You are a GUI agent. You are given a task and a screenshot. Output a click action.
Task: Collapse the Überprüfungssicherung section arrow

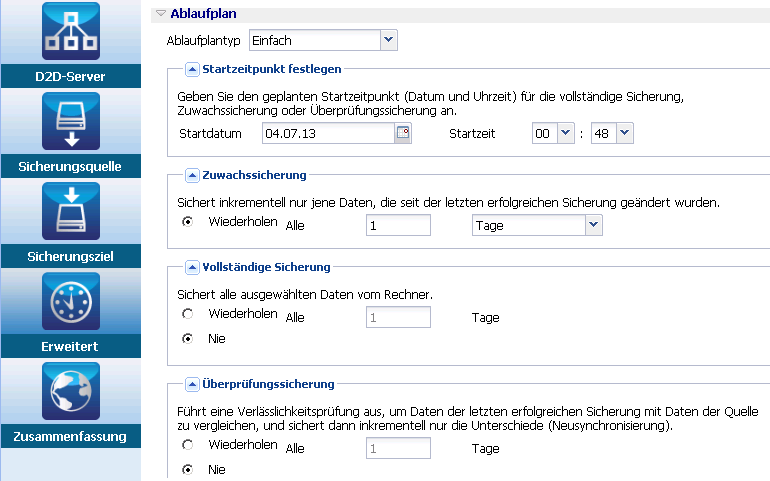point(193,384)
